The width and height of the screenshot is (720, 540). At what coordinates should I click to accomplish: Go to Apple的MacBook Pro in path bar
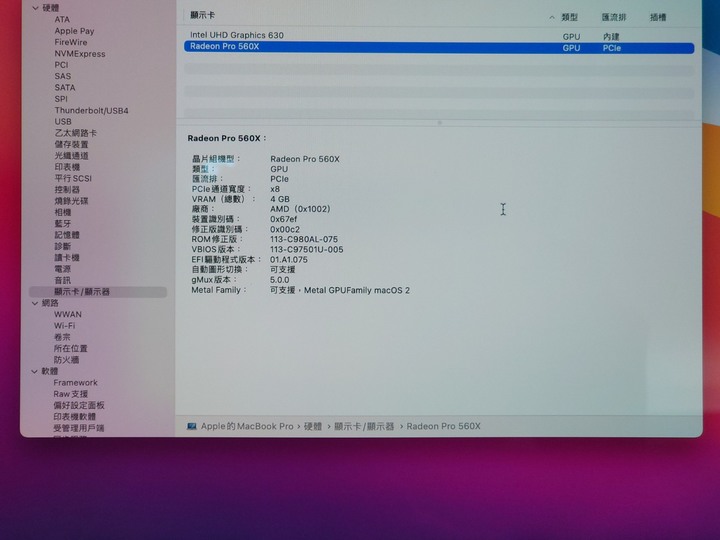pyautogui.click(x=247, y=426)
